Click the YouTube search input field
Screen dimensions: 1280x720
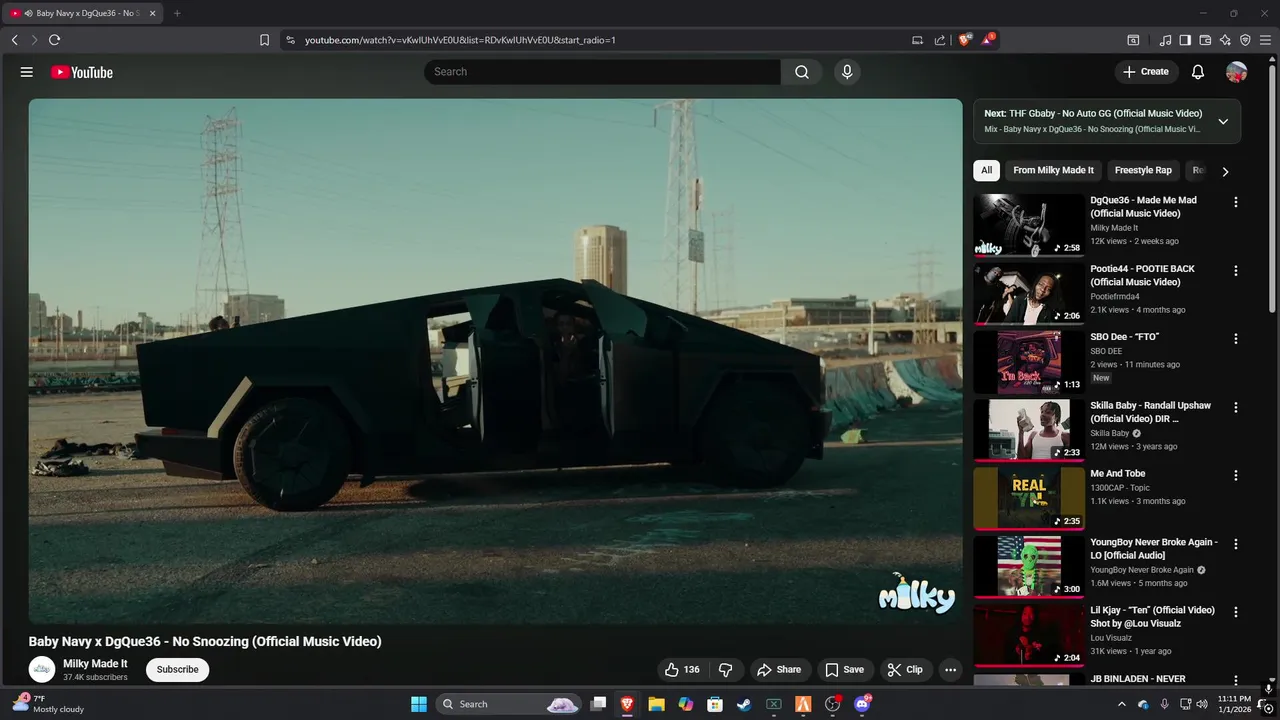tap(602, 72)
